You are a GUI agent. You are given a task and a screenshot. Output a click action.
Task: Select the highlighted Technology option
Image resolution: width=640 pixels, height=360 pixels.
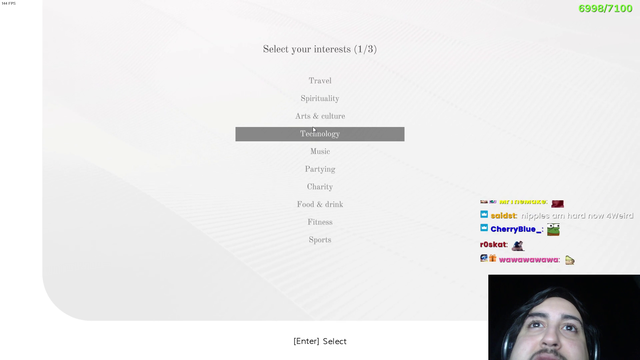coord(320,134)
